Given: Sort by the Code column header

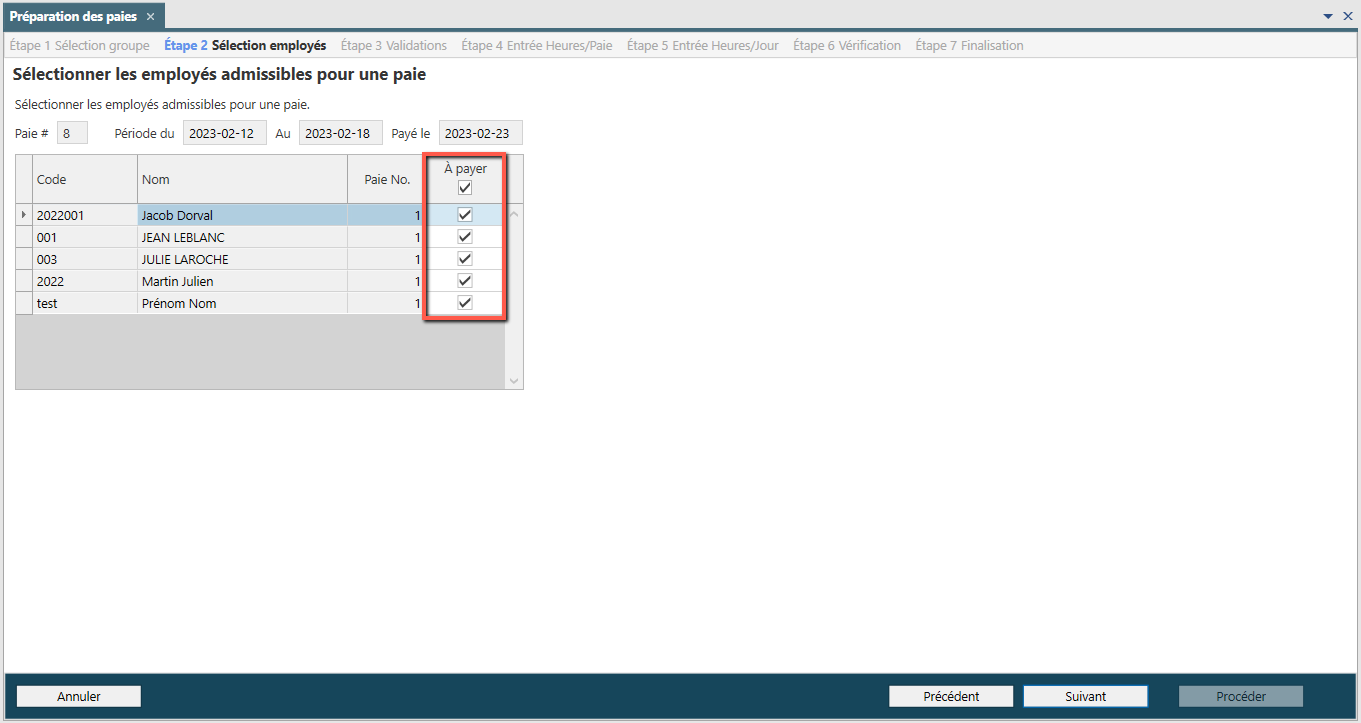Looking at the screenshot, I should (85, 179).
